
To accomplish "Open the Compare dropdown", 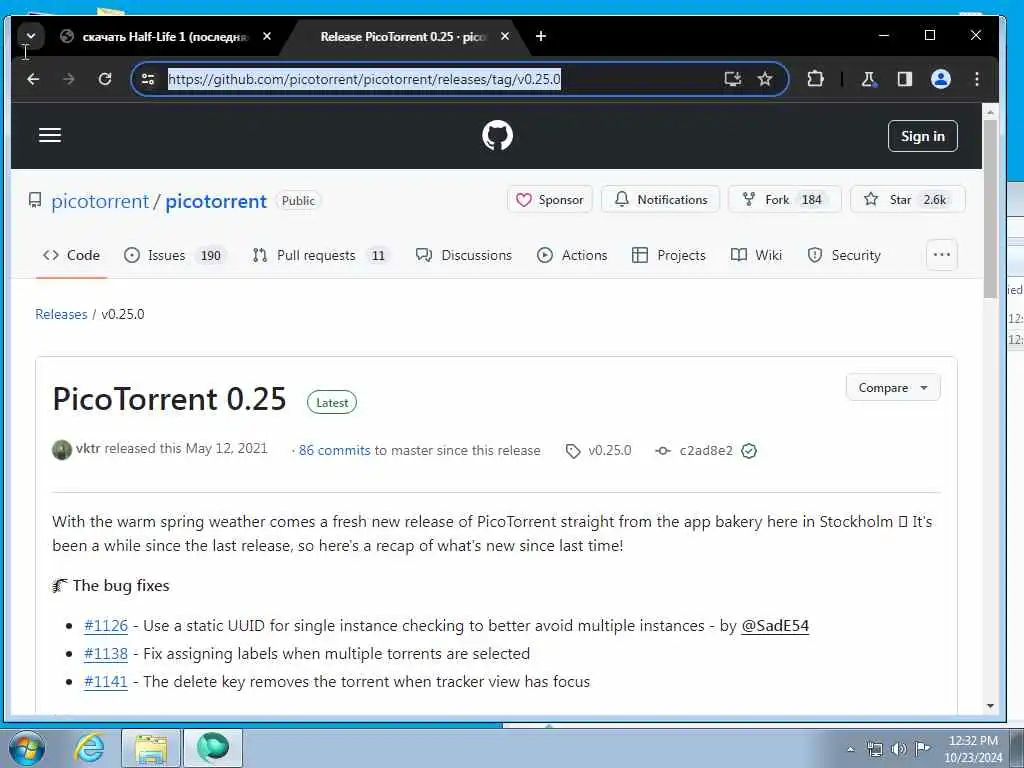I will pos(893,388).
